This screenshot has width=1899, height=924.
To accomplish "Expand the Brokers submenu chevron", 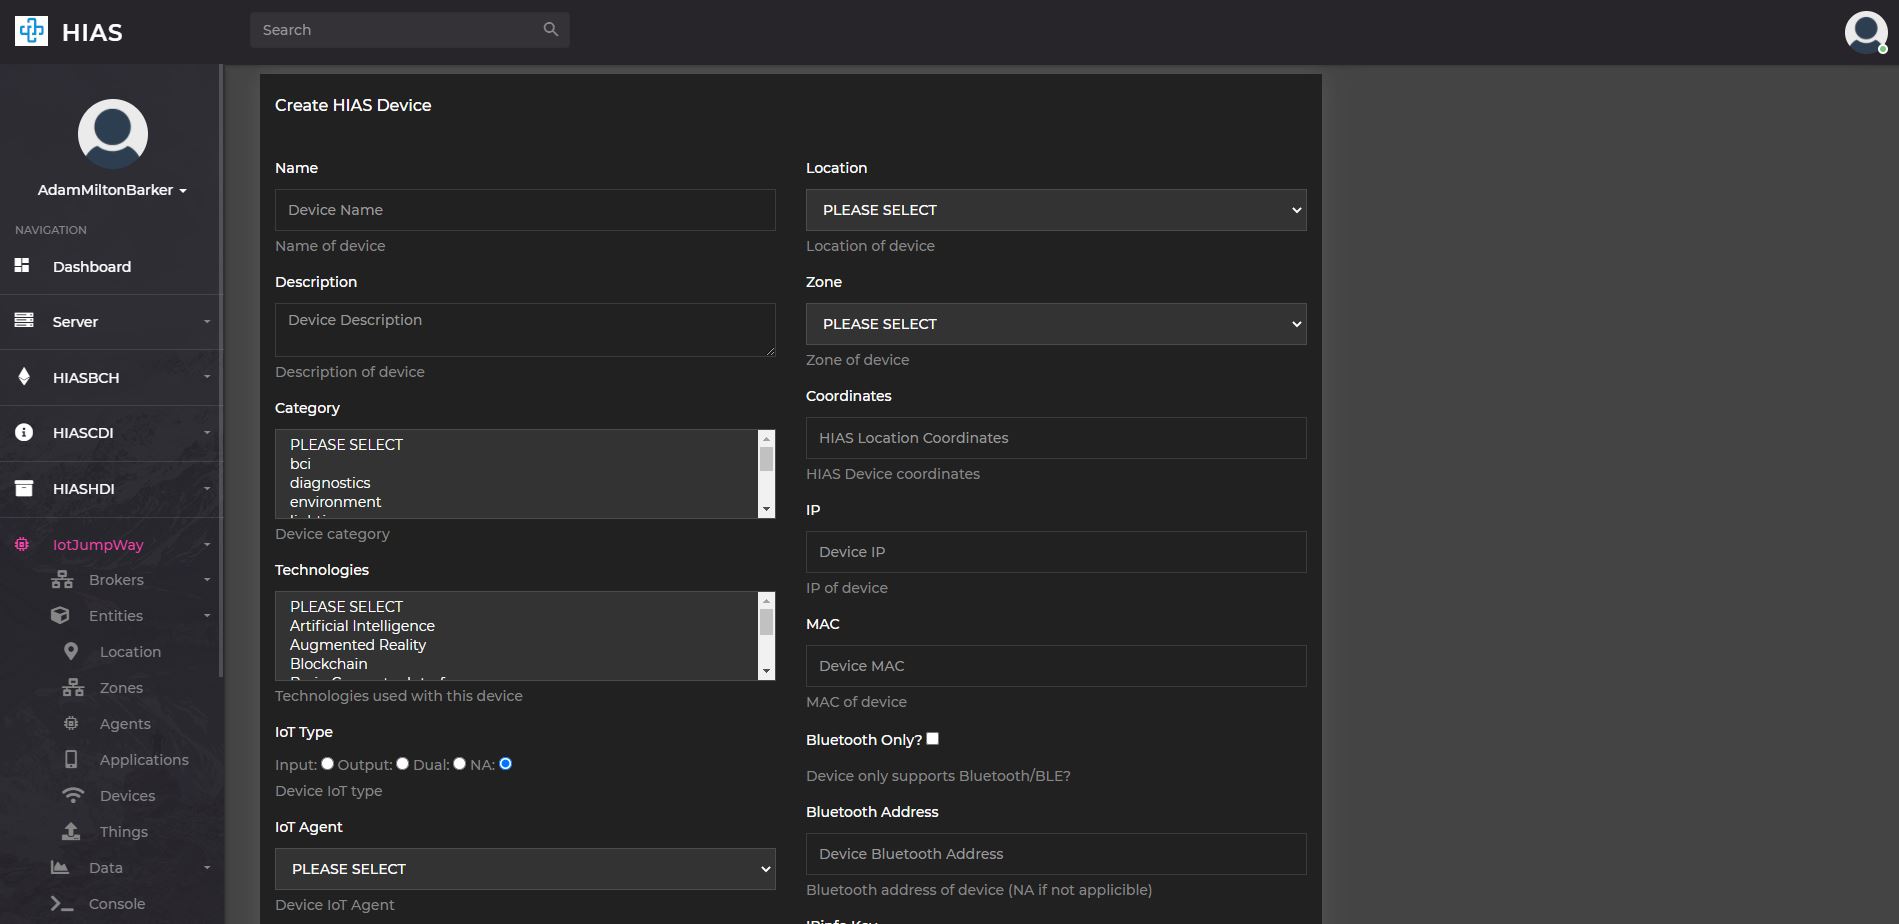I will click(207, 580).
